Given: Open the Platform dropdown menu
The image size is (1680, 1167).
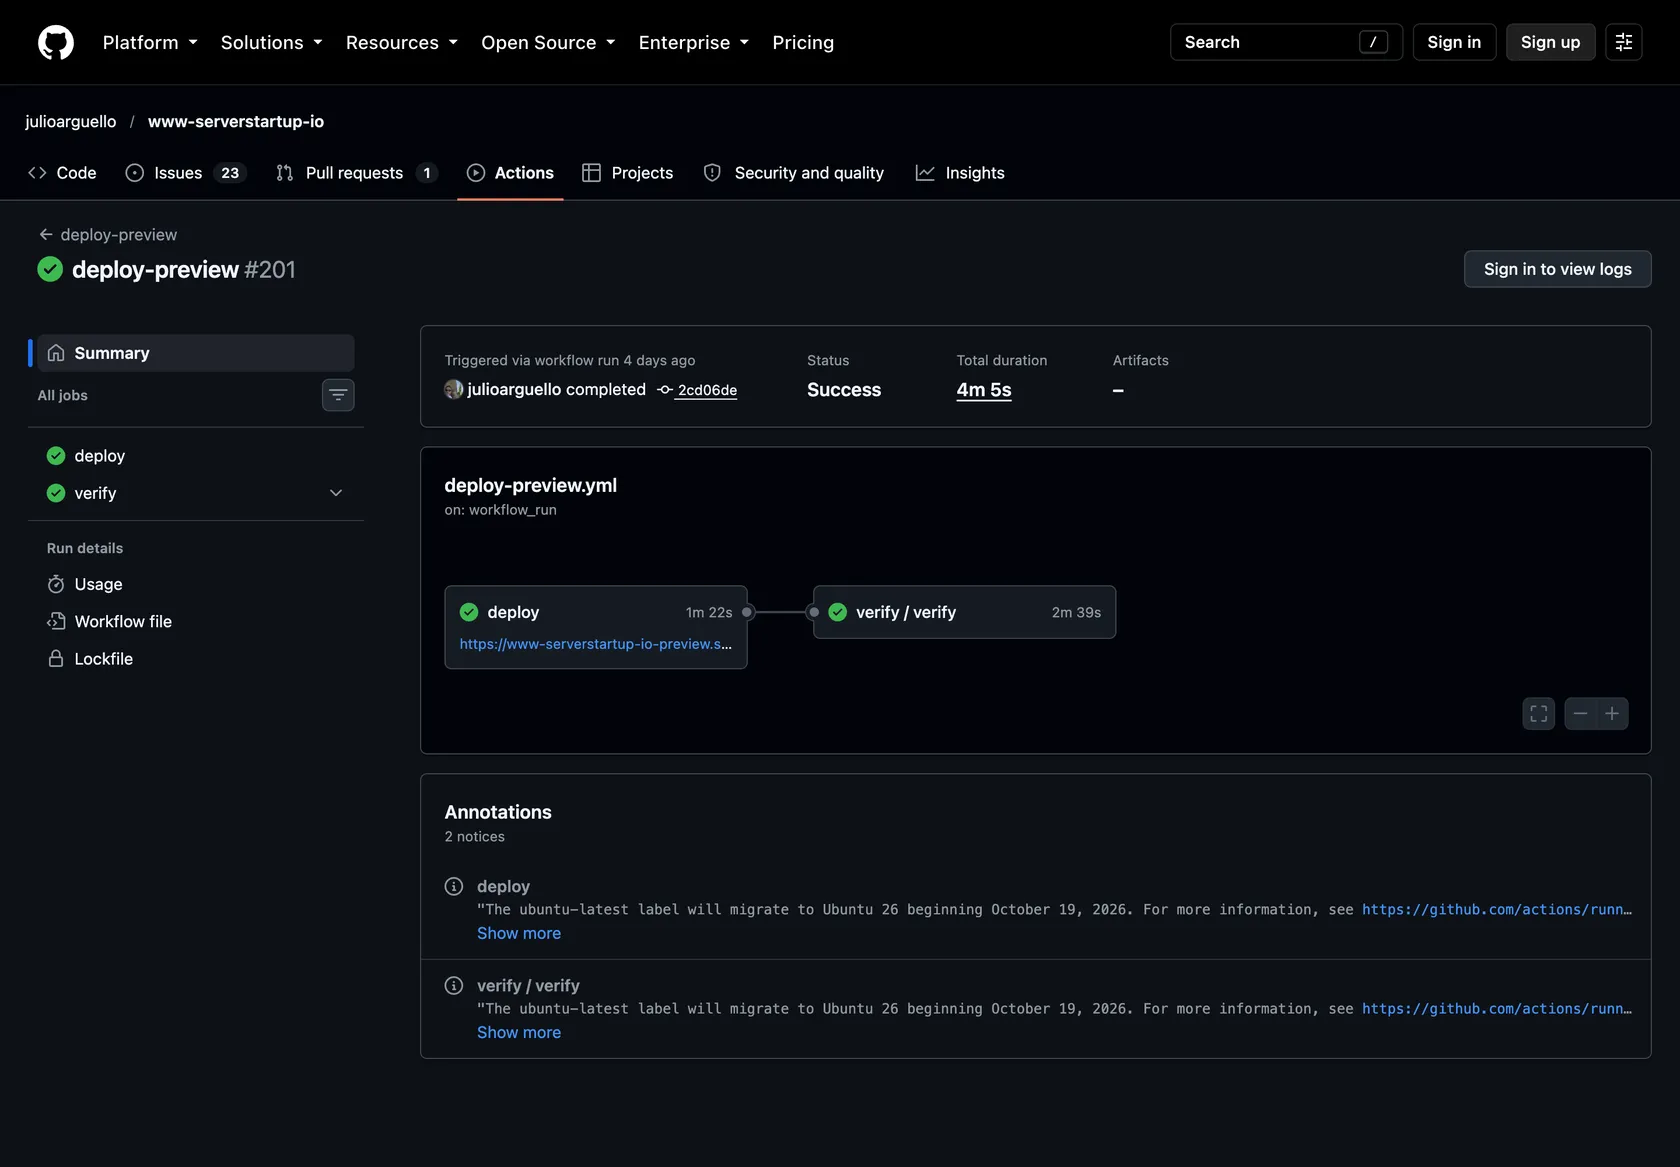Looking at the screenshot, I should click(x=150, y=42).
